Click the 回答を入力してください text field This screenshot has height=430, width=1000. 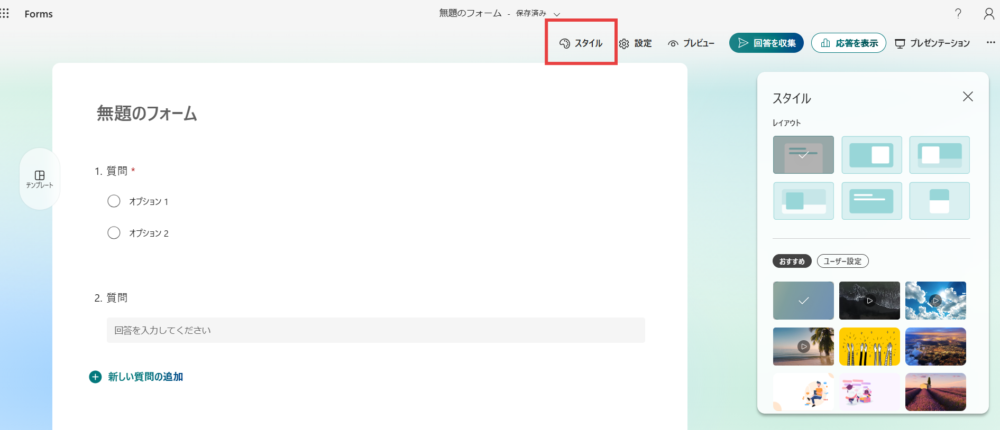(x=376, y=330)
